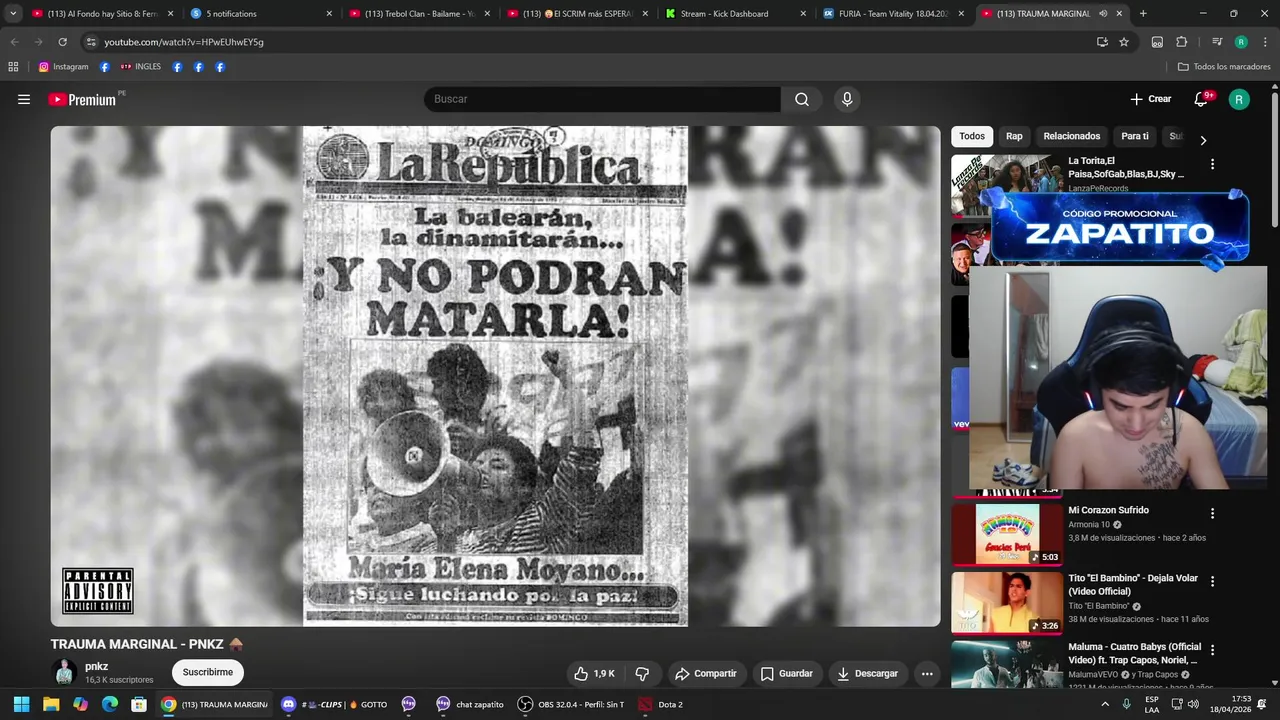This screenshot has width=1280, height=720.
Task: Switch to Stream - Kick Dashboard tab
Action: point(736,14)
